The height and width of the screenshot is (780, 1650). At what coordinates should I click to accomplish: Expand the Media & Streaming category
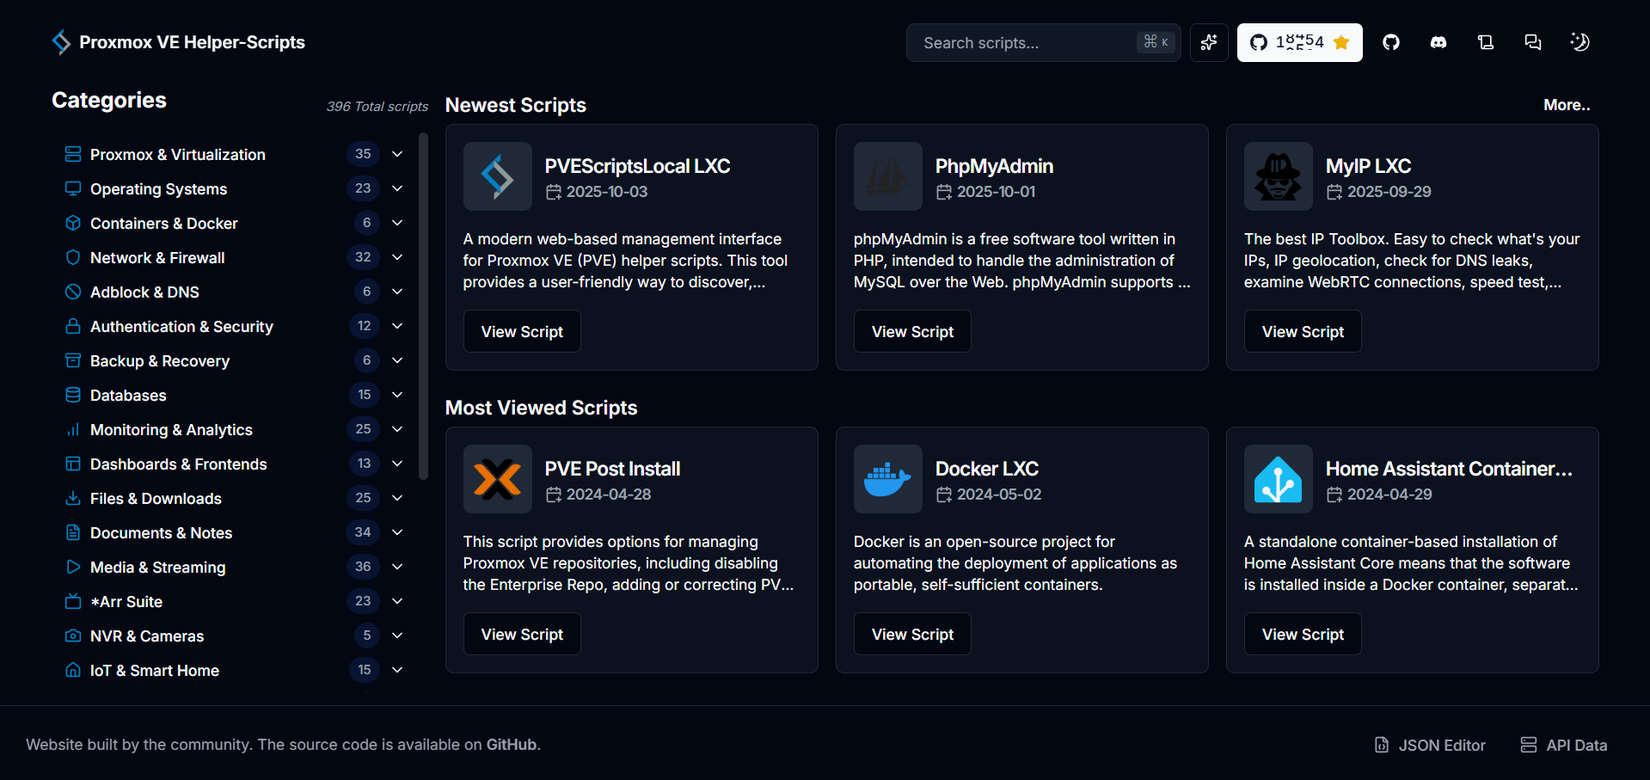397,567
